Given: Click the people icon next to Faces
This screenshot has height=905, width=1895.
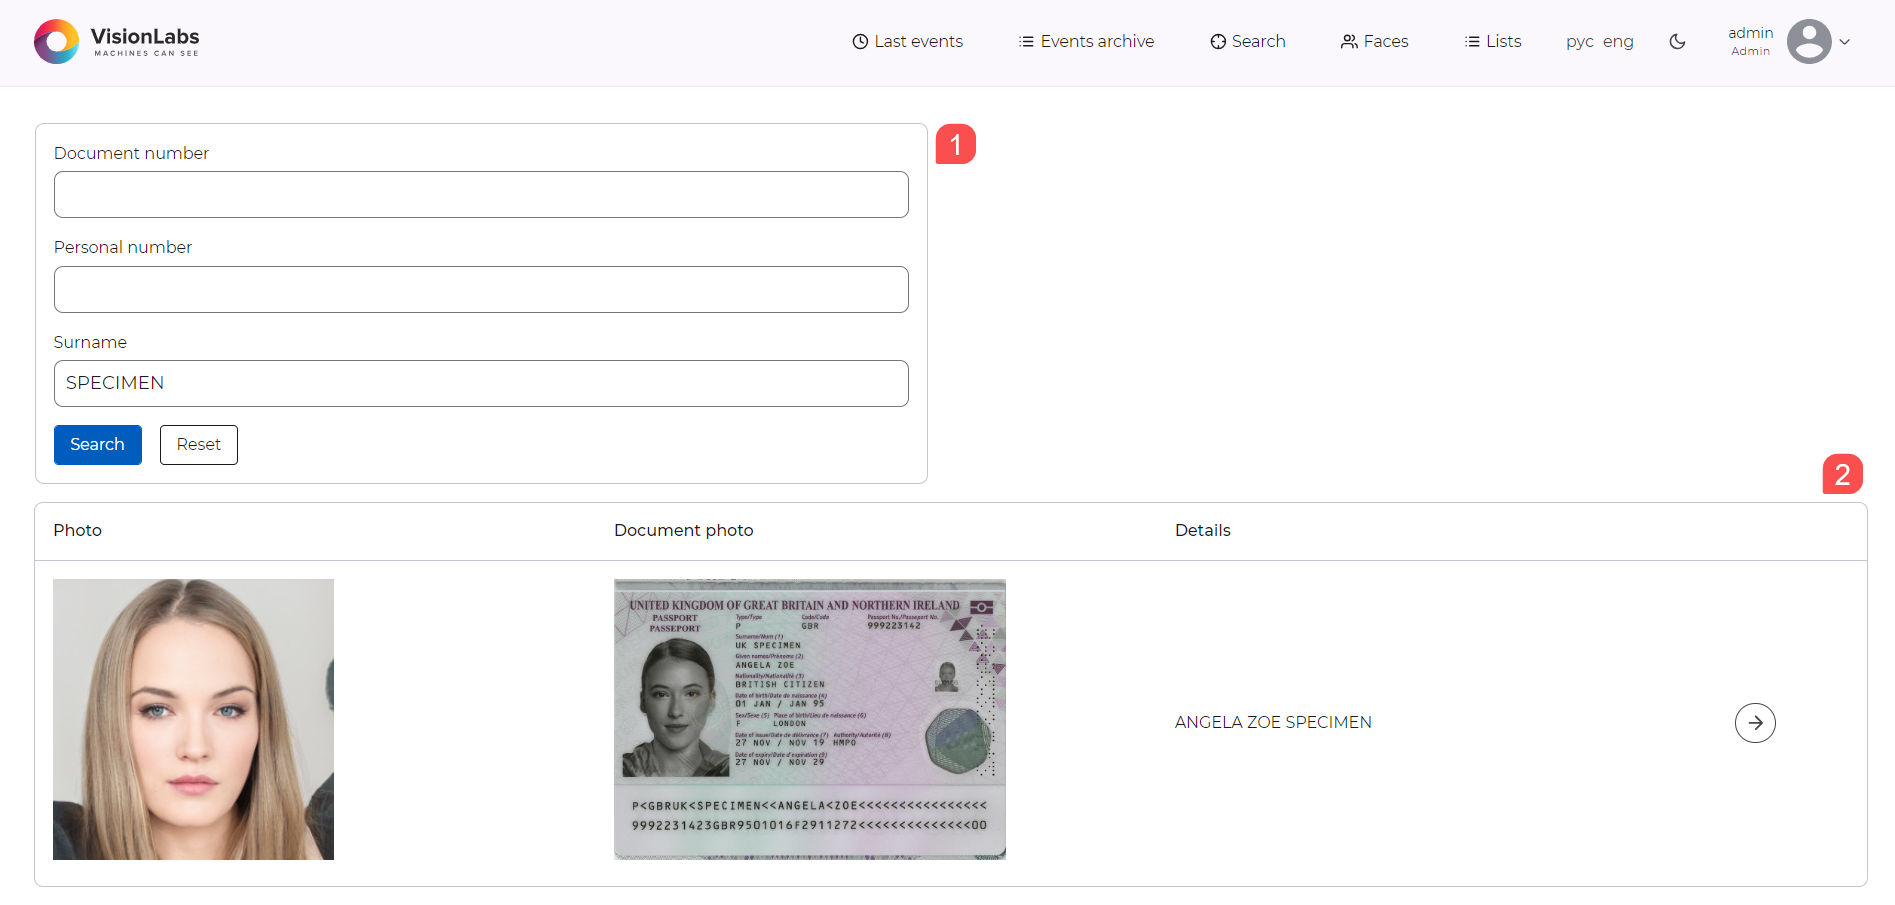Looking at the screenshot, I should tap(1349, 41).
